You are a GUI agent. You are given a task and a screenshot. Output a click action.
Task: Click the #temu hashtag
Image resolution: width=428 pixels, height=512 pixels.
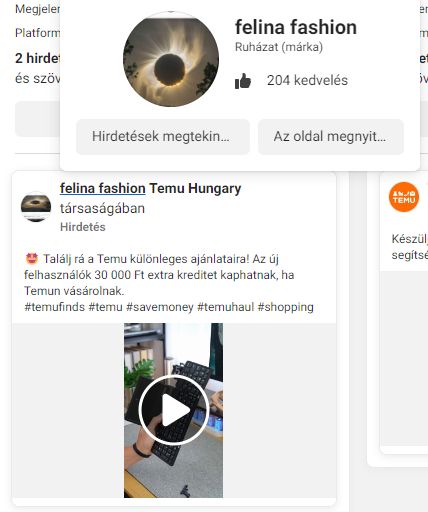[x=105, y=307]
